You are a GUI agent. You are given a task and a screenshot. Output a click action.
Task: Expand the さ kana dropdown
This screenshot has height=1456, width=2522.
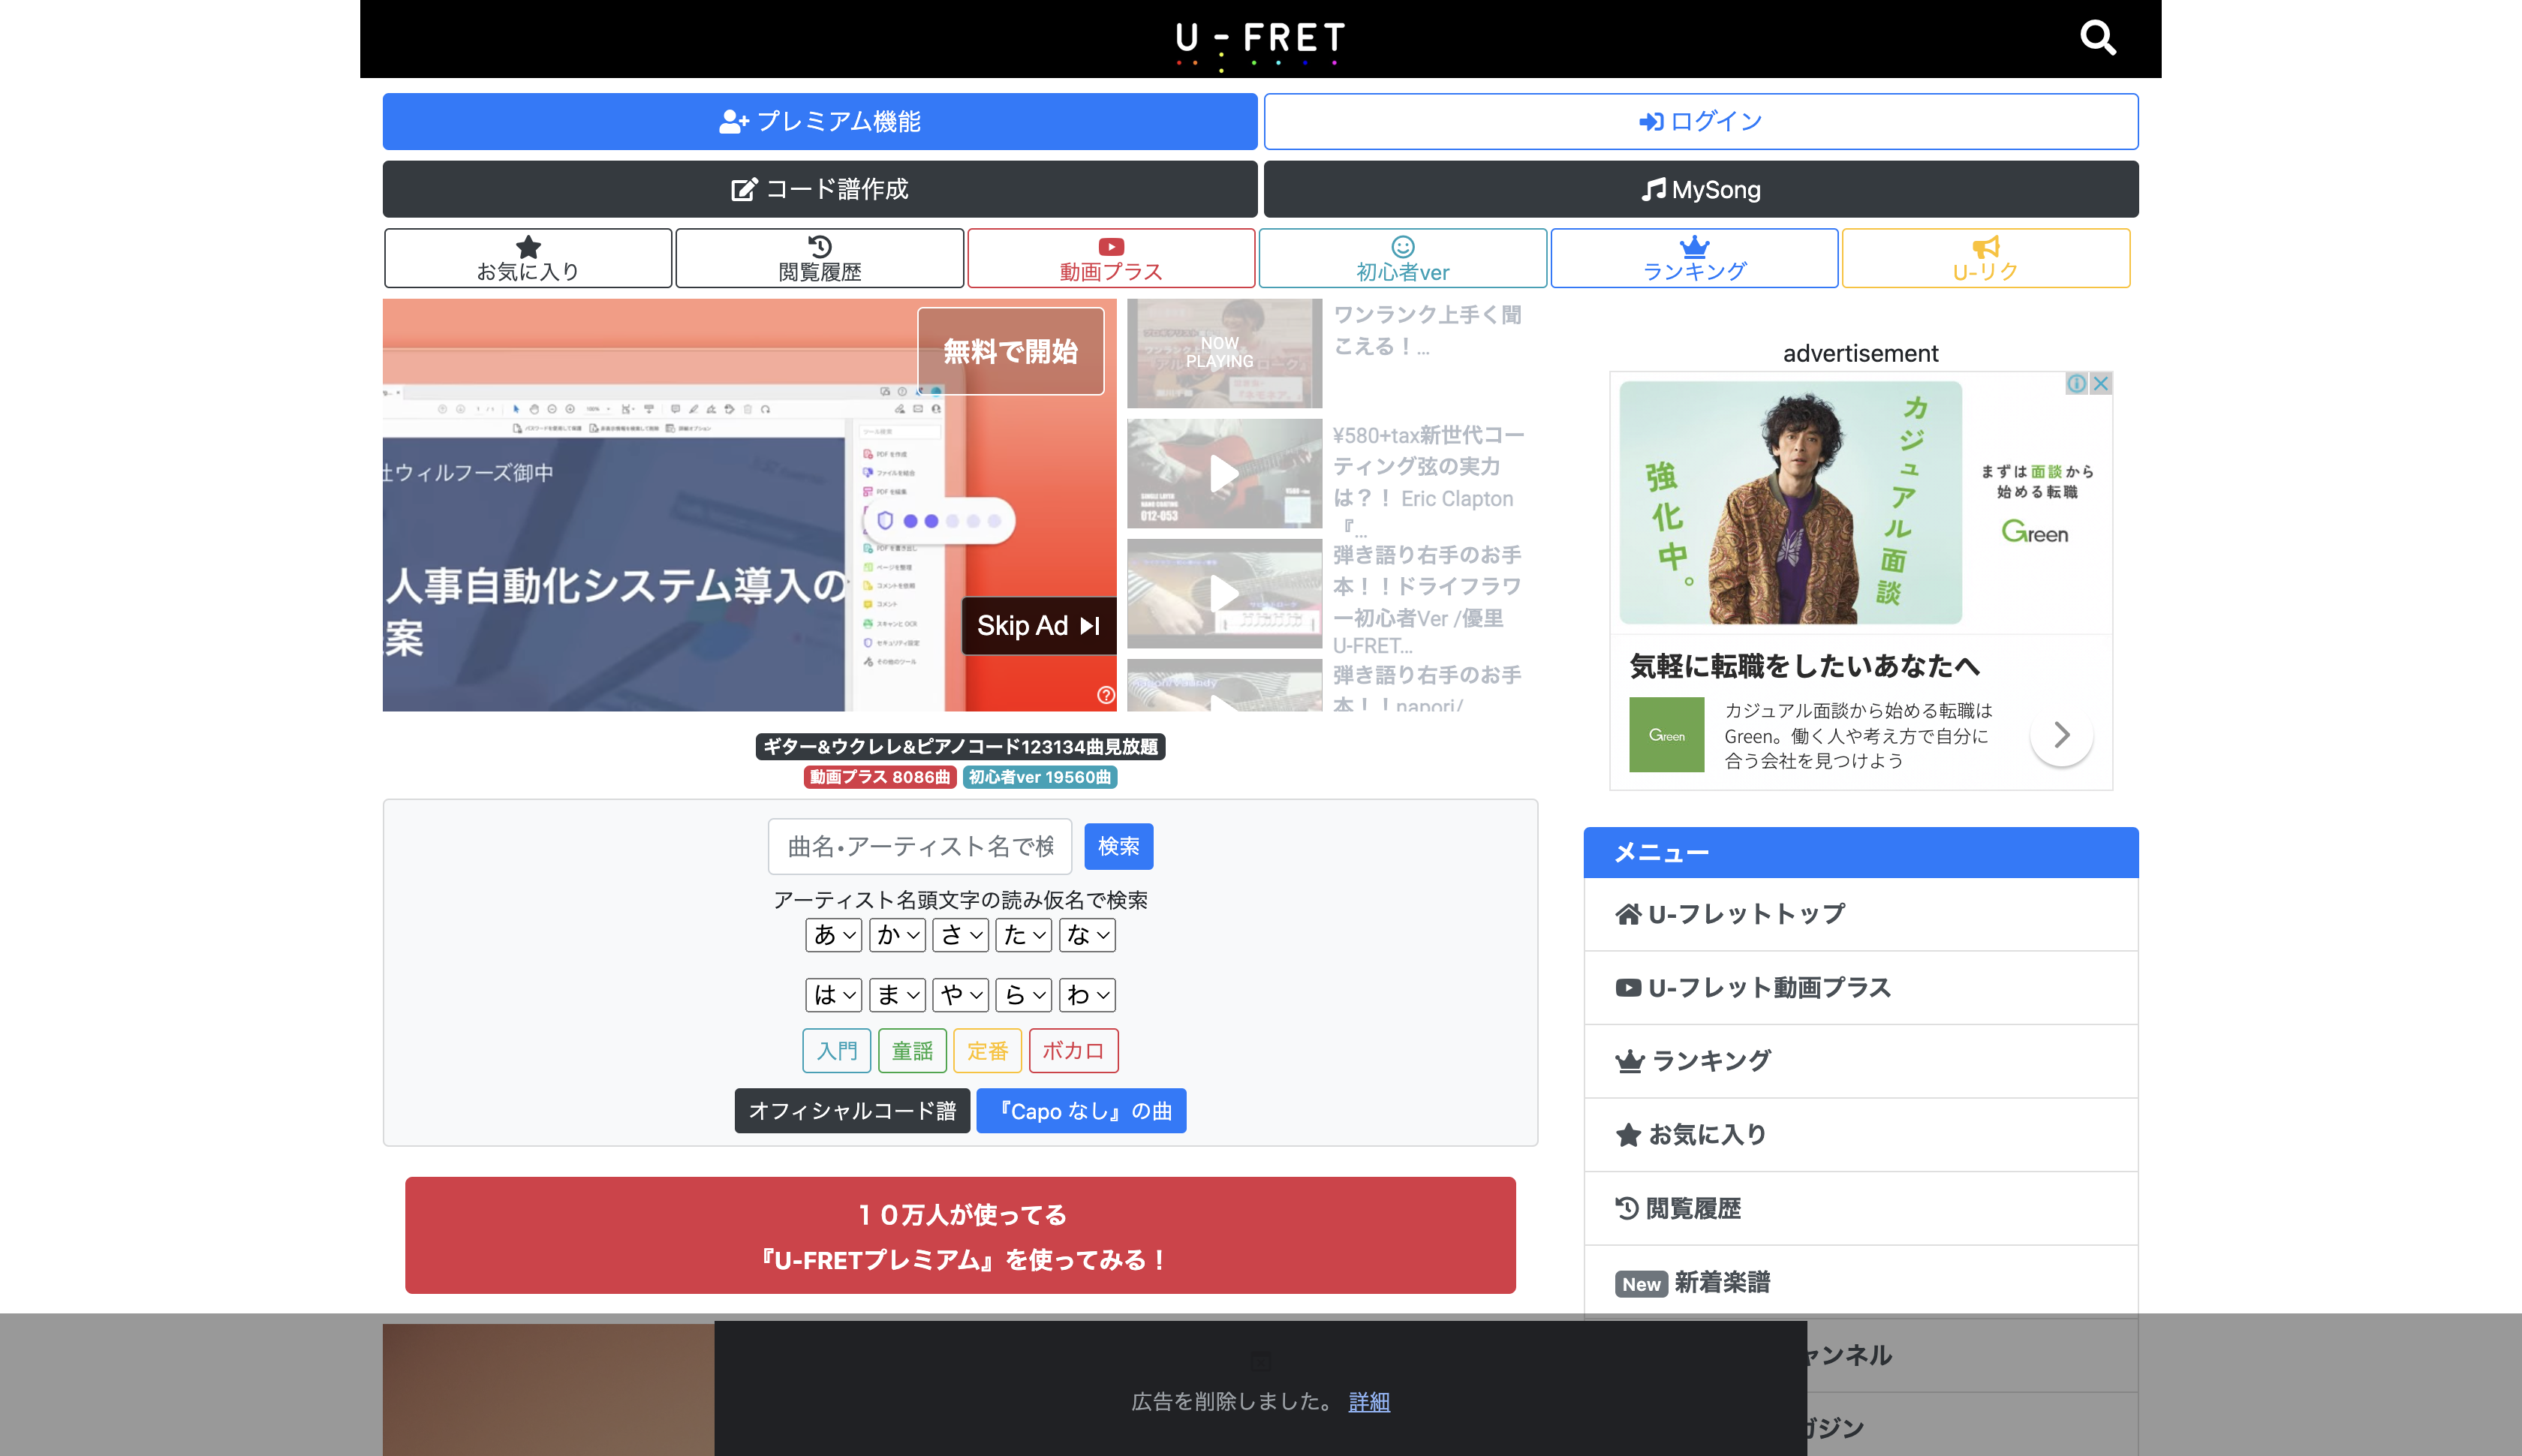(x=961, y=935)
